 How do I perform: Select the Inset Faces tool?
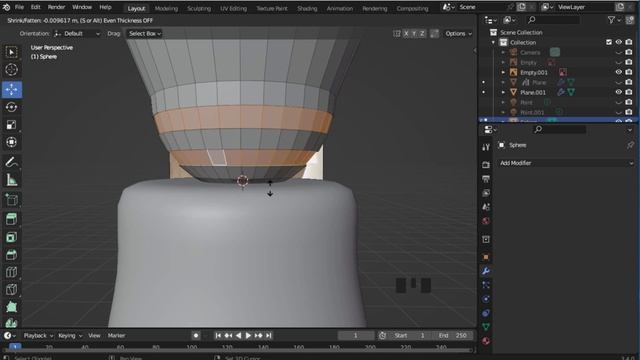tap(11, 237)
